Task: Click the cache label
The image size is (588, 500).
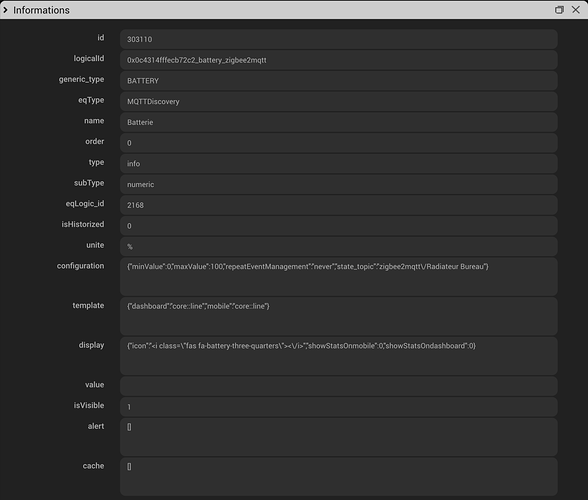Action: pos(93,466)
